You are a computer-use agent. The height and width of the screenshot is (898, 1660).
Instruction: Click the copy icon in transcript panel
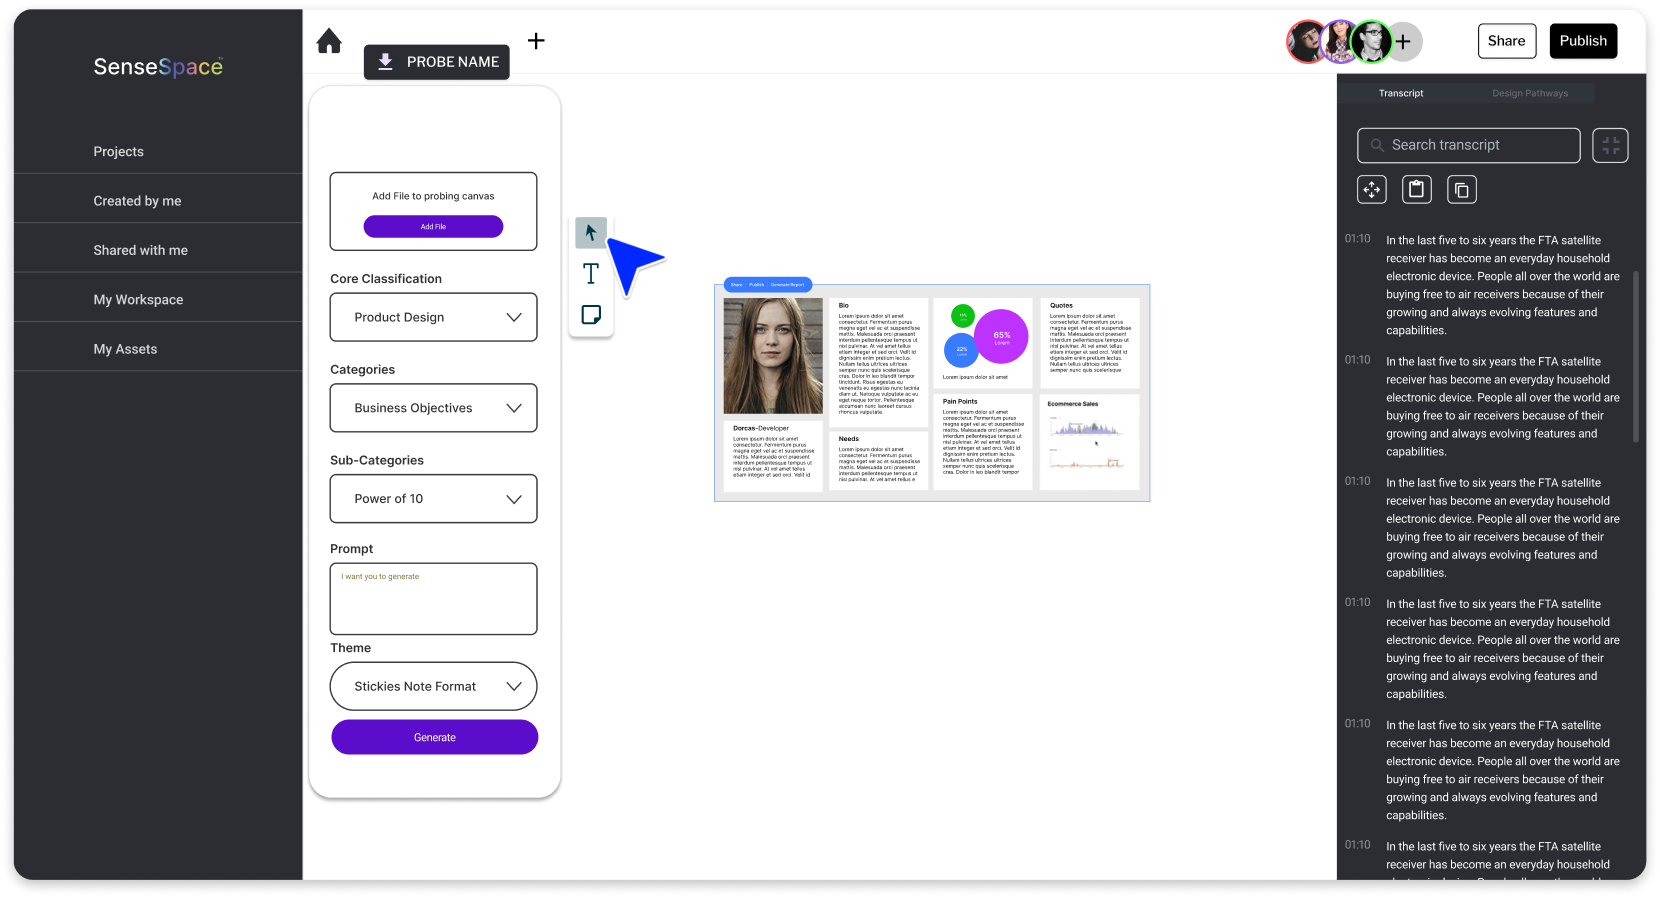pyautogui.click(x=1461, y=190)
